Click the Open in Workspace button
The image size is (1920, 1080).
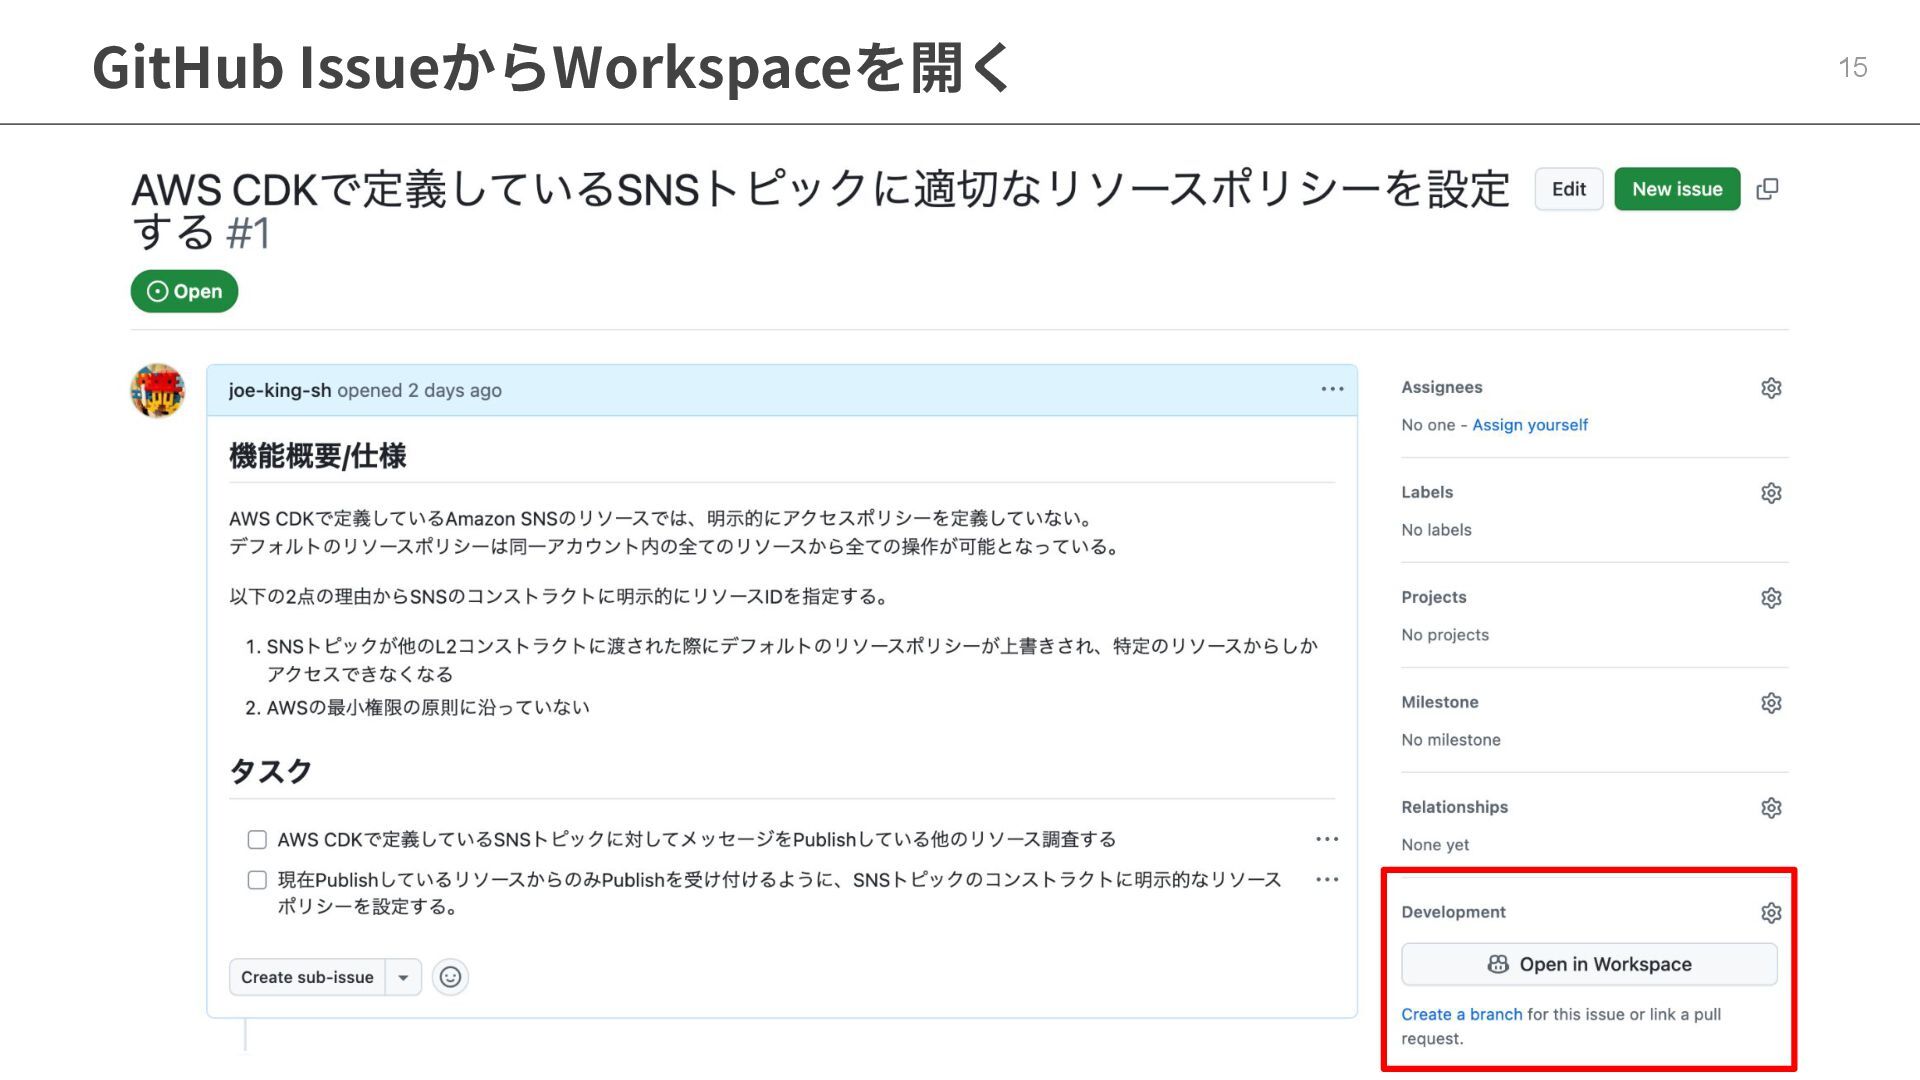pos(1589,964)
